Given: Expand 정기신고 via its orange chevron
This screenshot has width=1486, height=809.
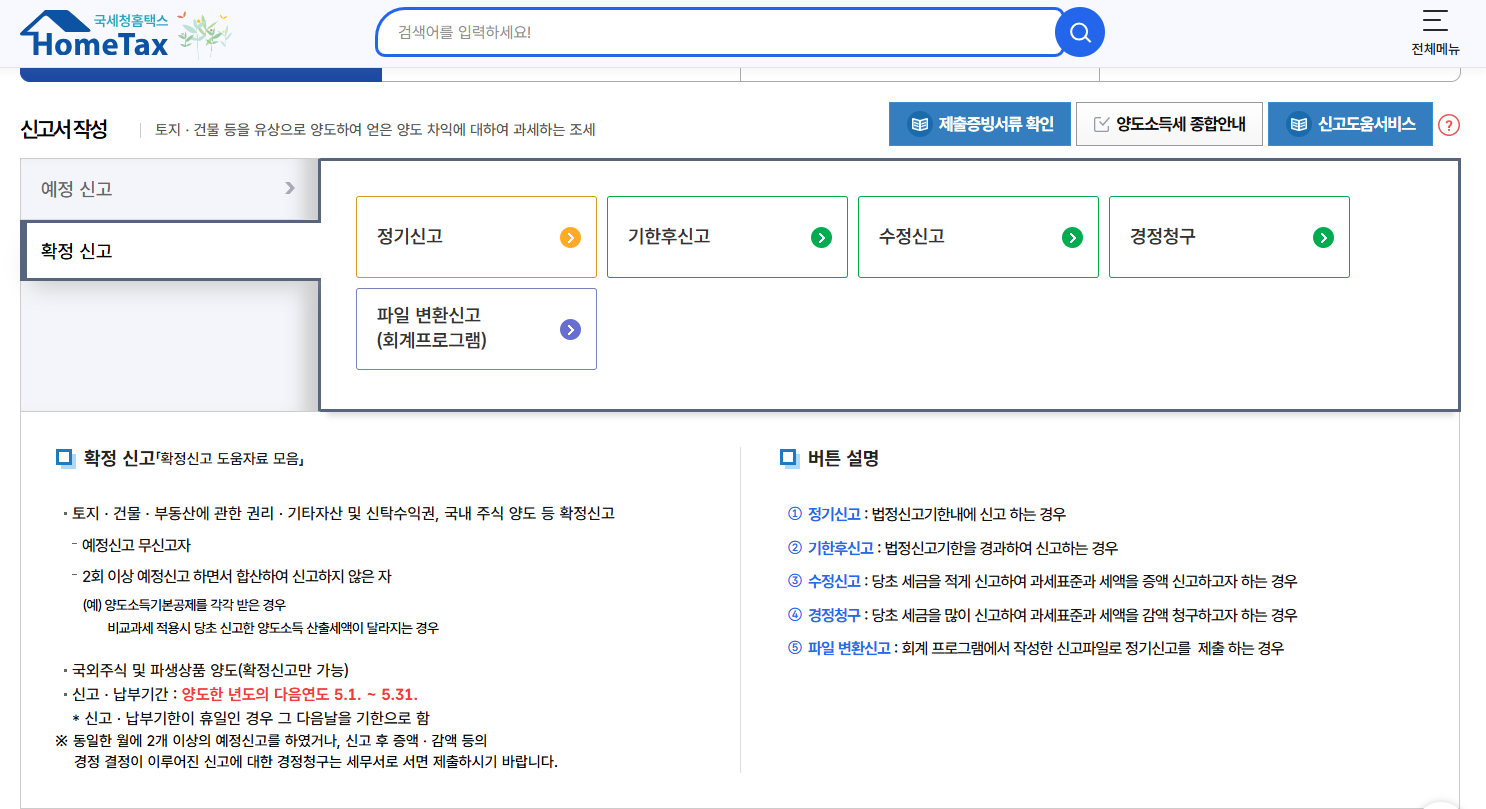Looking at the screenshot, I should [569, 237].
